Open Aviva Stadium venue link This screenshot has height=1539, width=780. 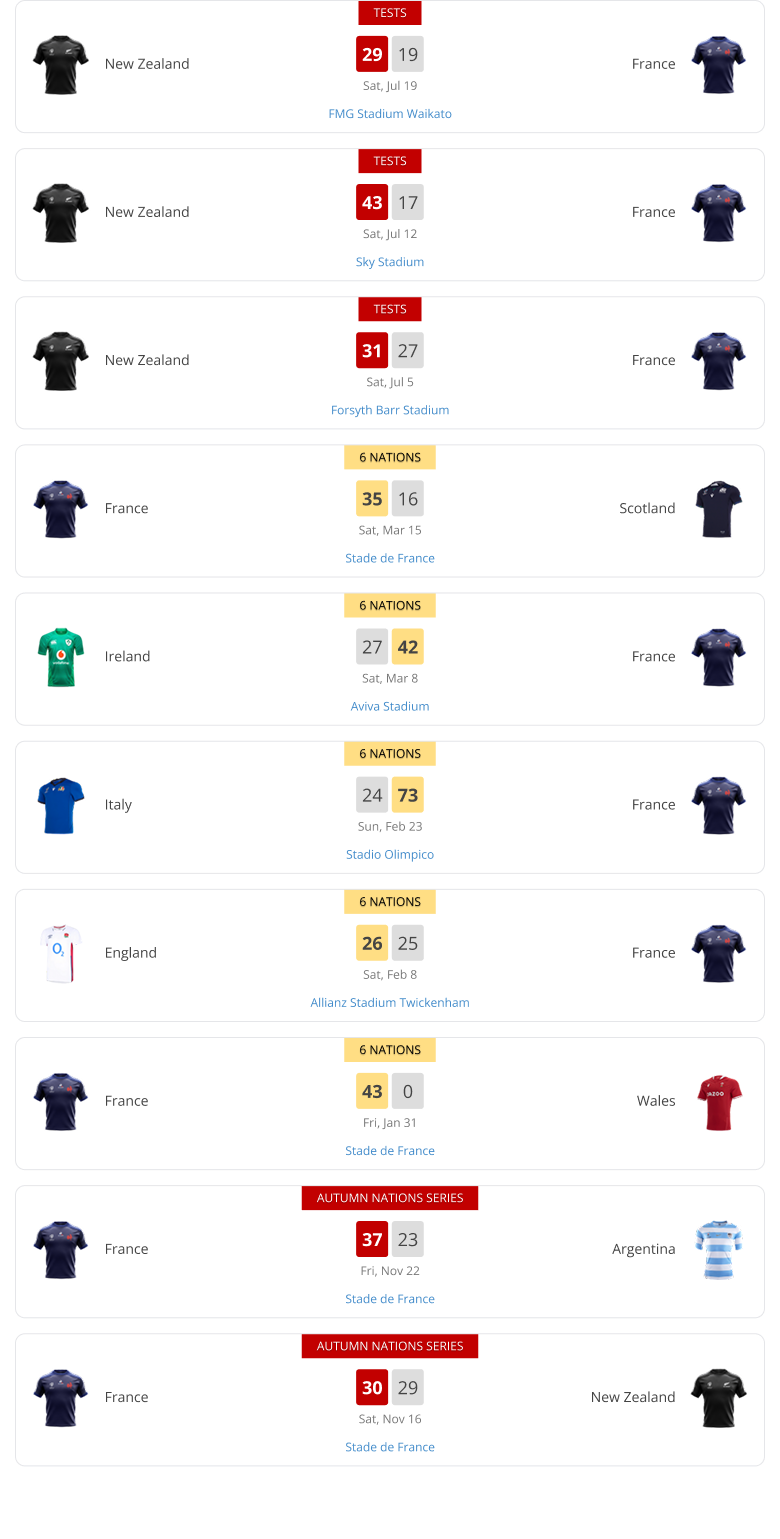(390, 706)
